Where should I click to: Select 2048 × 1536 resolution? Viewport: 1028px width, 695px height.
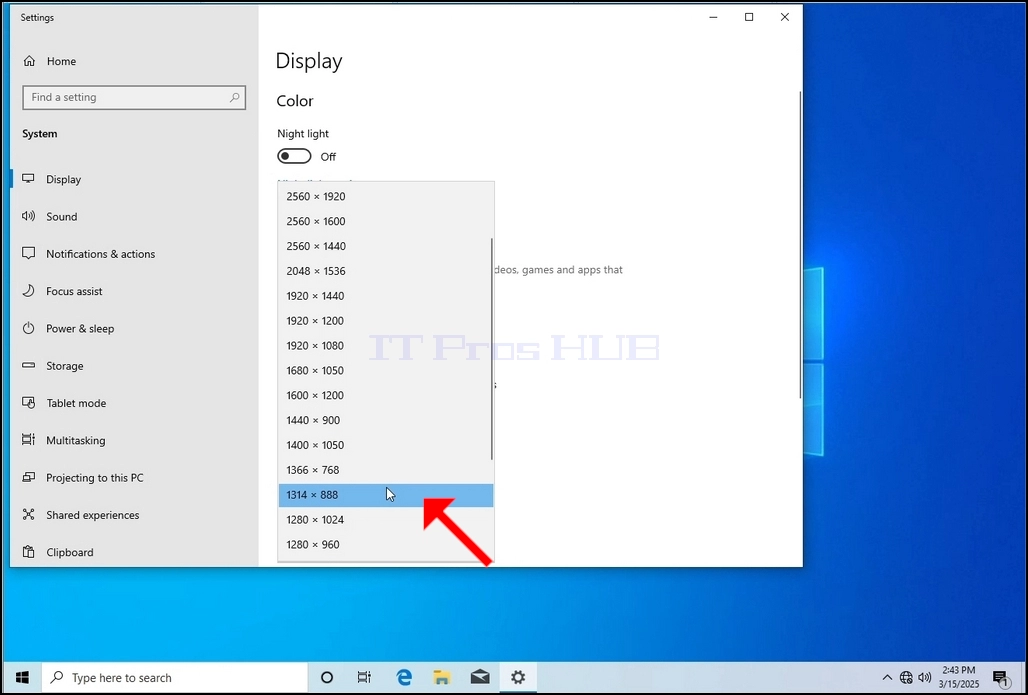[385, 271]
